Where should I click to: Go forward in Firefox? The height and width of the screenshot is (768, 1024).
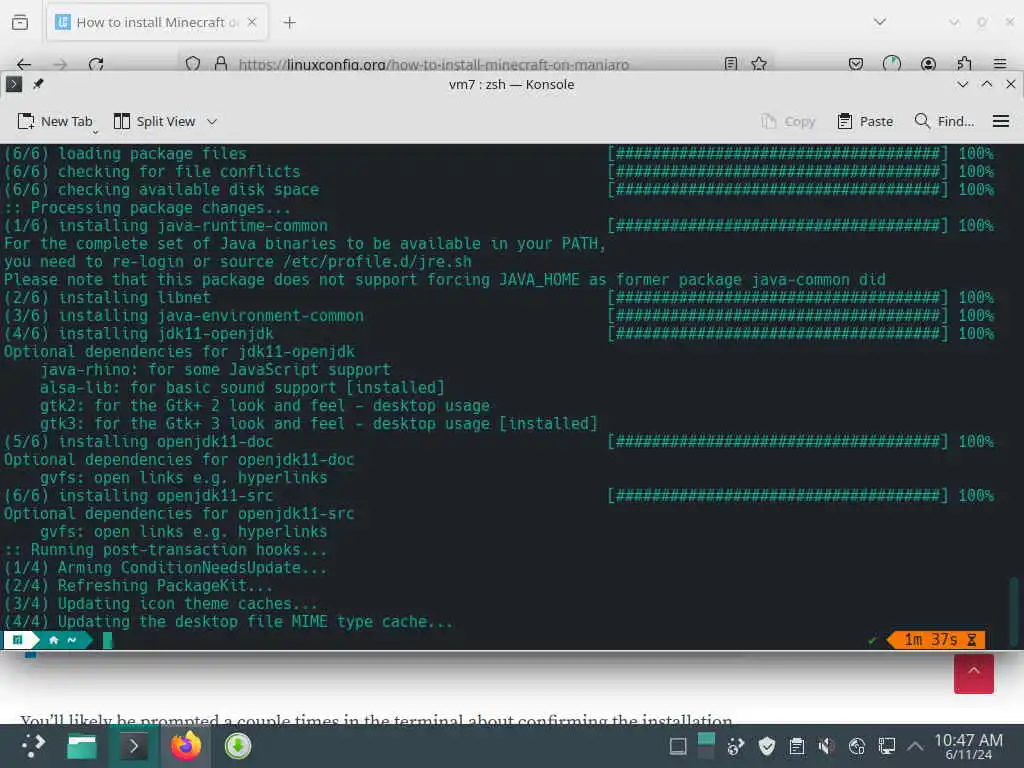click(x=60, y=64)
